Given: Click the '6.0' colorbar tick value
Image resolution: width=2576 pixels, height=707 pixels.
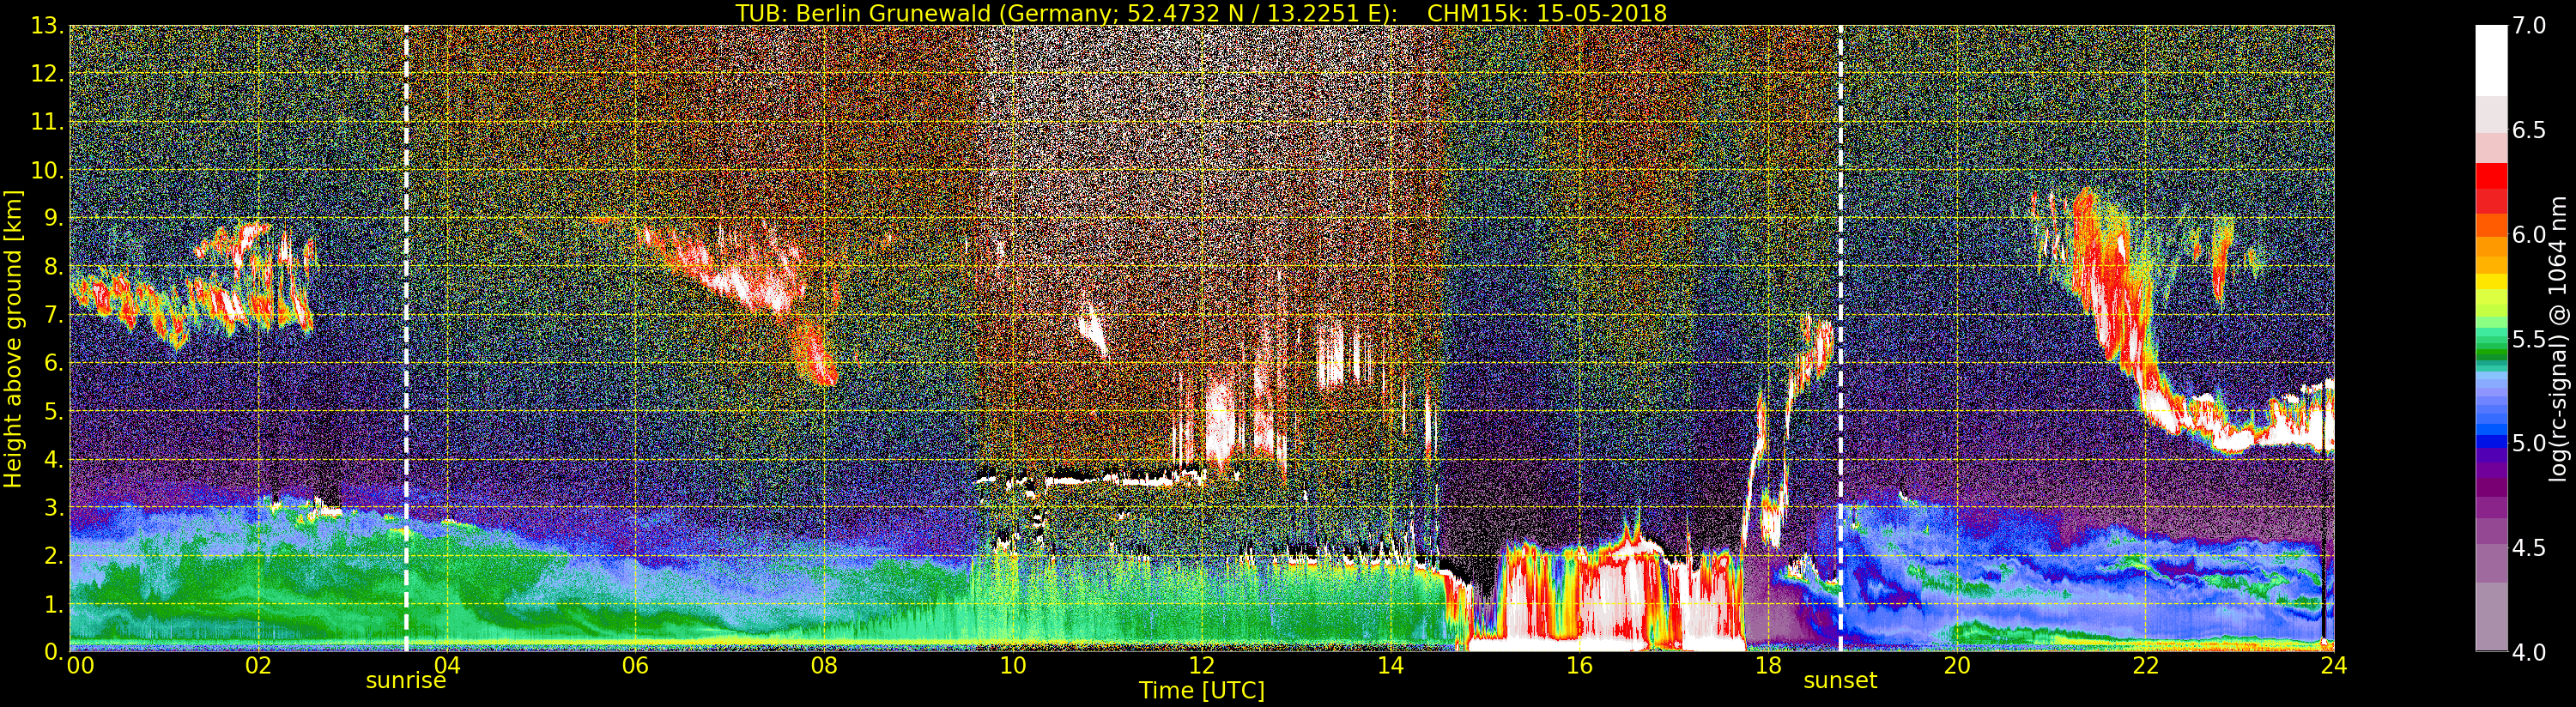Looking at the screenshot, I should tap(2529, 234).
